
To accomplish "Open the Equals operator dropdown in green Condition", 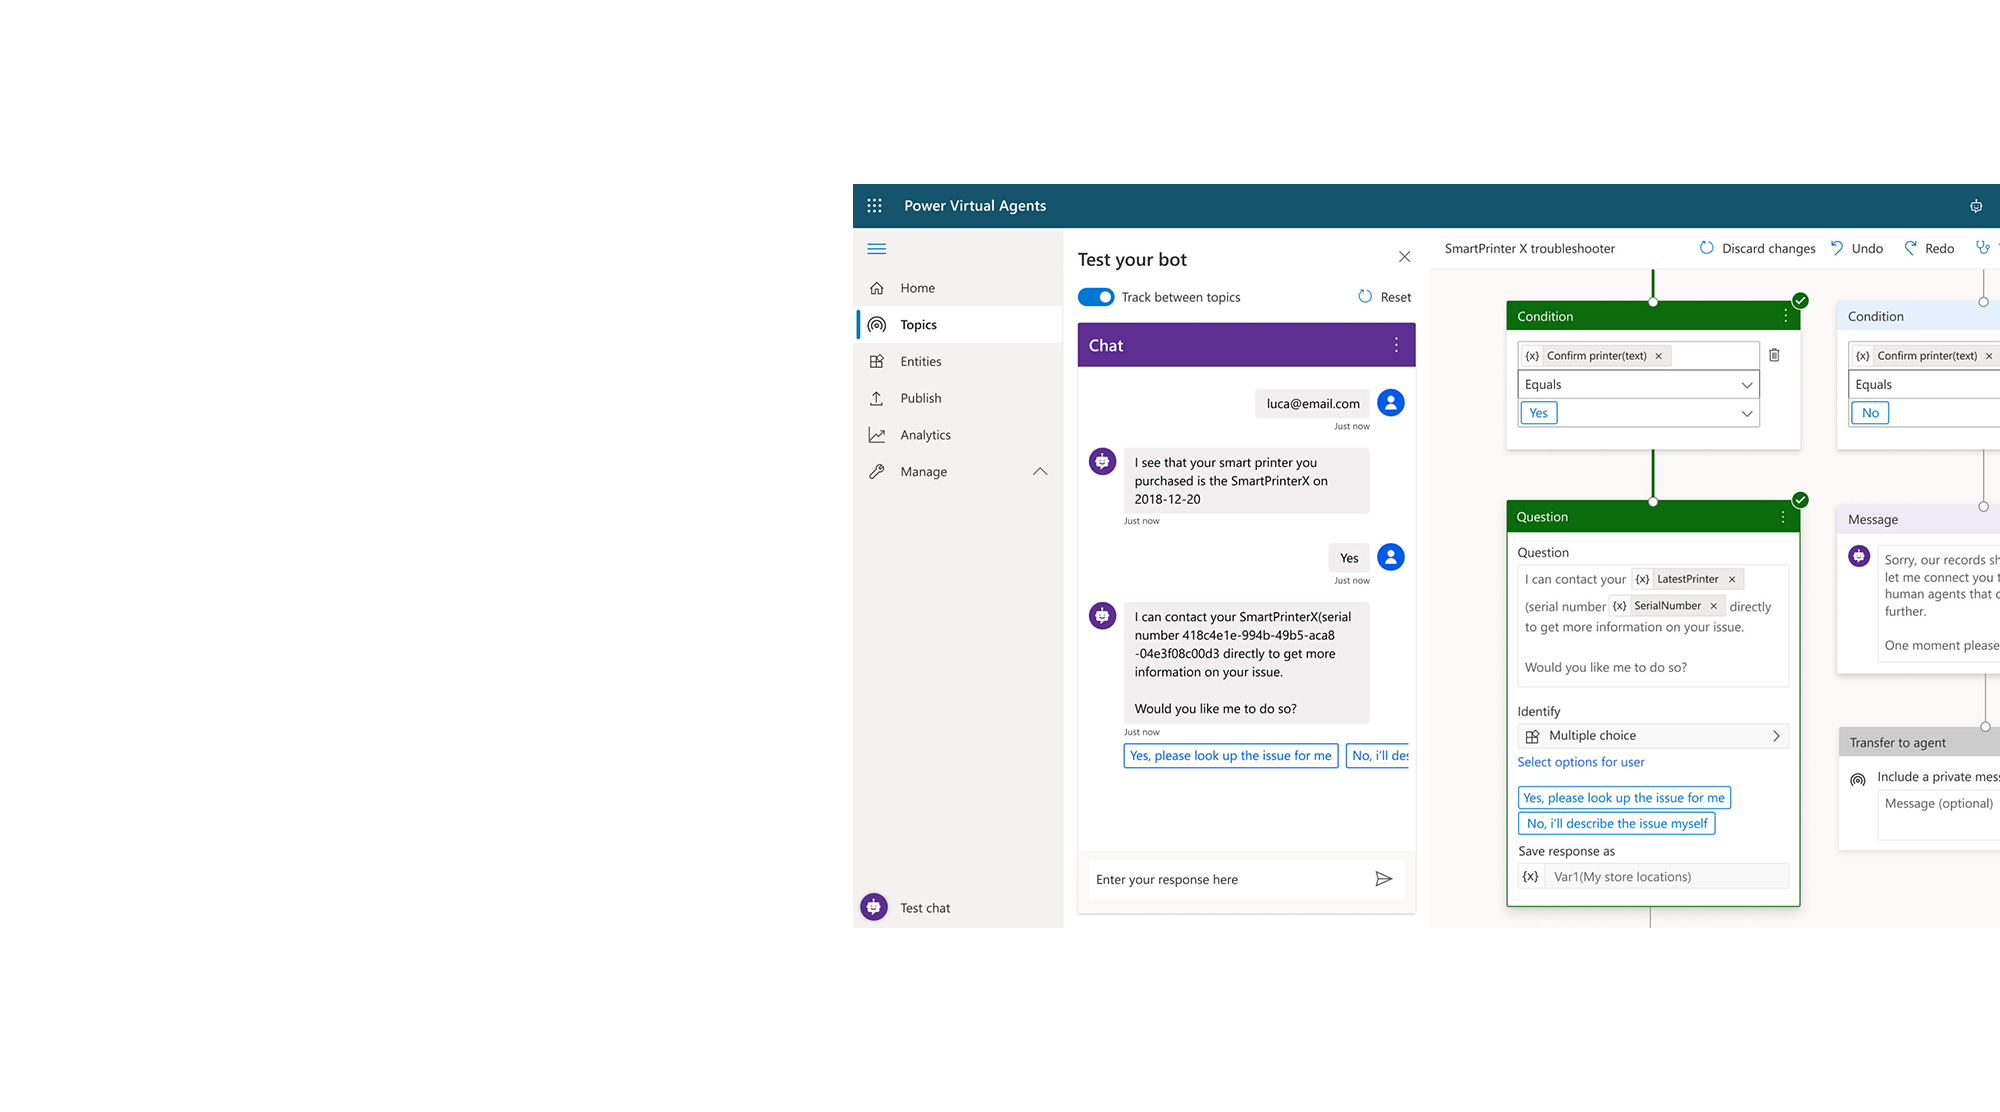I will [1638, 385].
